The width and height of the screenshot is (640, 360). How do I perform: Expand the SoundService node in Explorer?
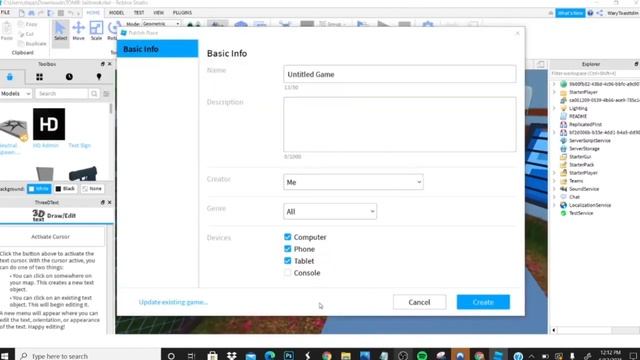554,189
